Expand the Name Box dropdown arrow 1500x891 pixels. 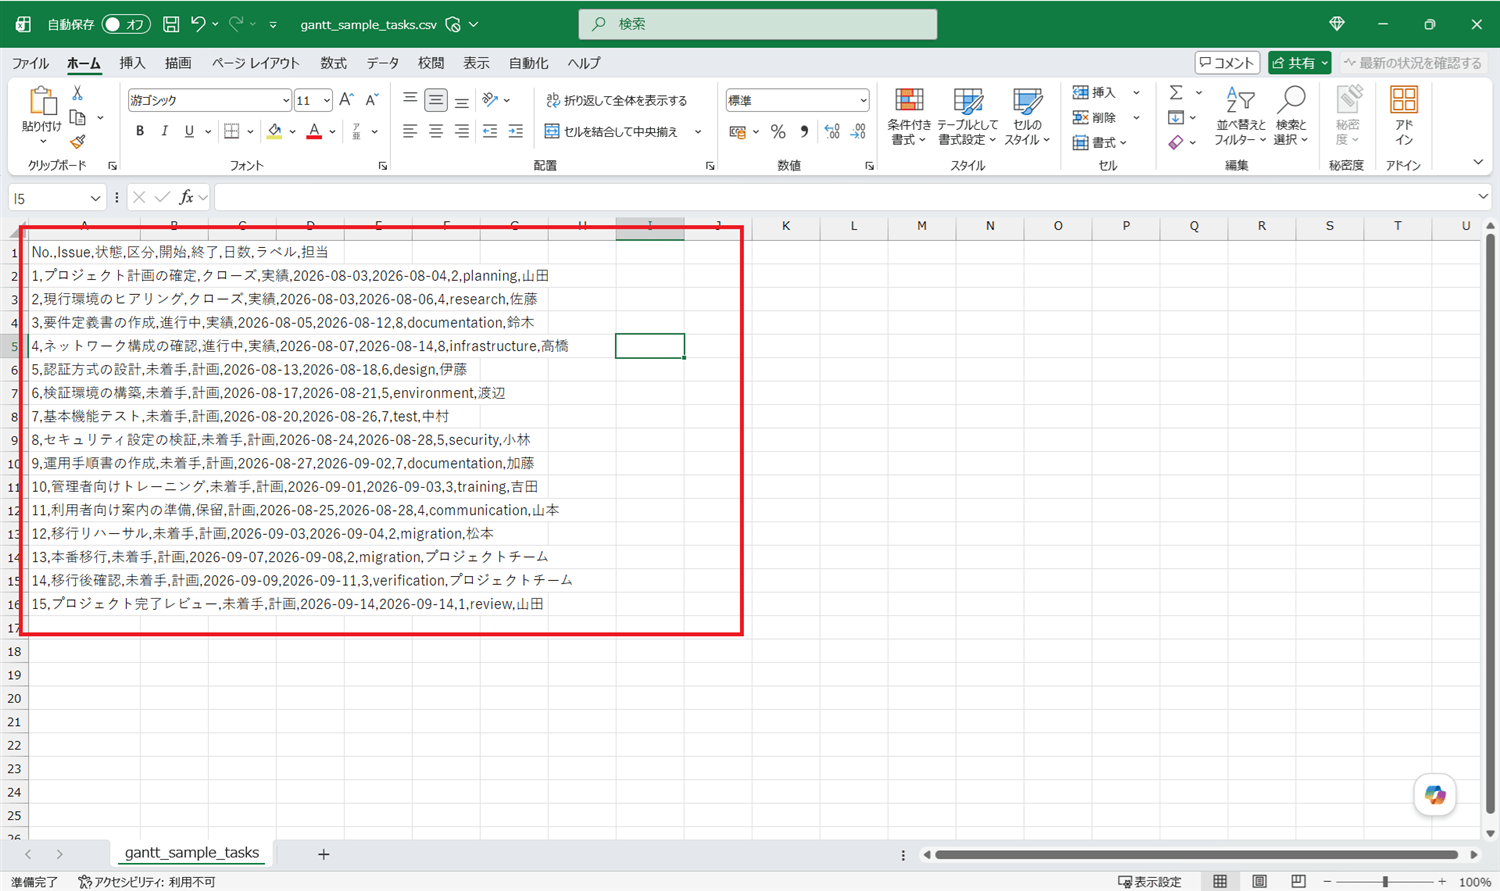[x=95, y=198]
